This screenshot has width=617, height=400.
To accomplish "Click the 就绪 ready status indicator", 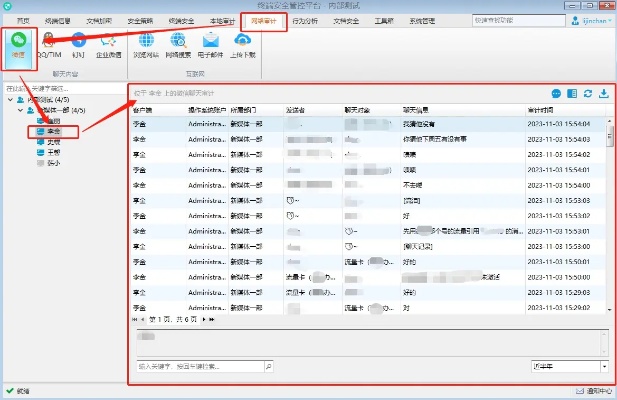I will 18,391.
